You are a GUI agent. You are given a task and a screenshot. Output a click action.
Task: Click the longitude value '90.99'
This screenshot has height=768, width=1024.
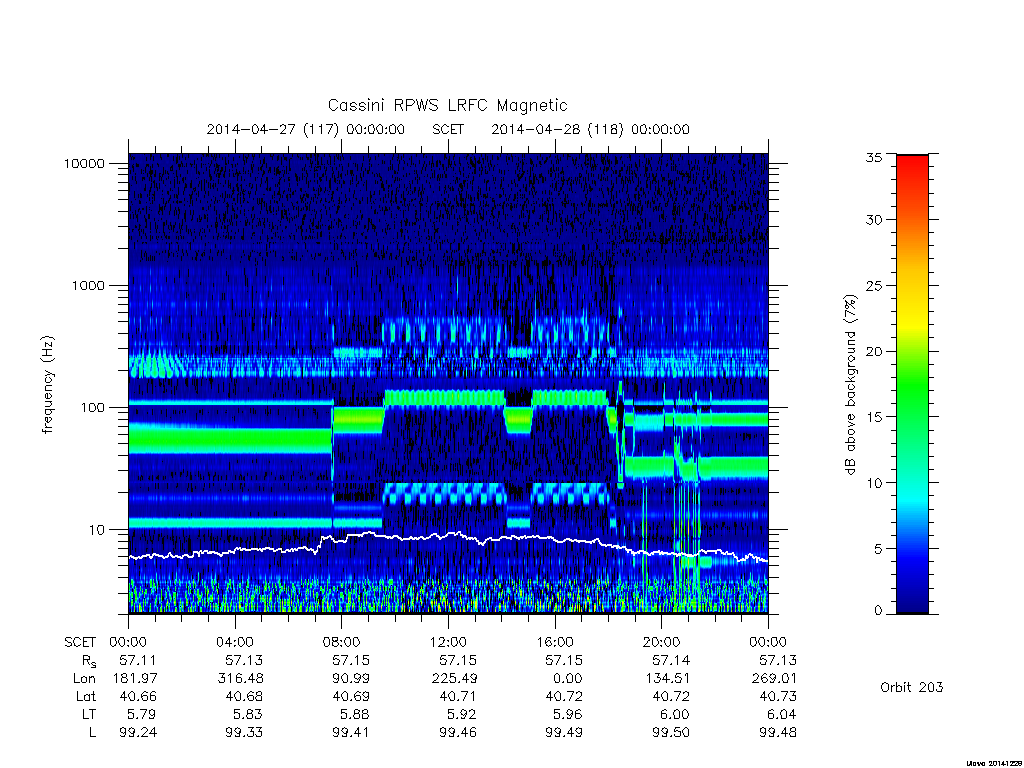point(351,679)
